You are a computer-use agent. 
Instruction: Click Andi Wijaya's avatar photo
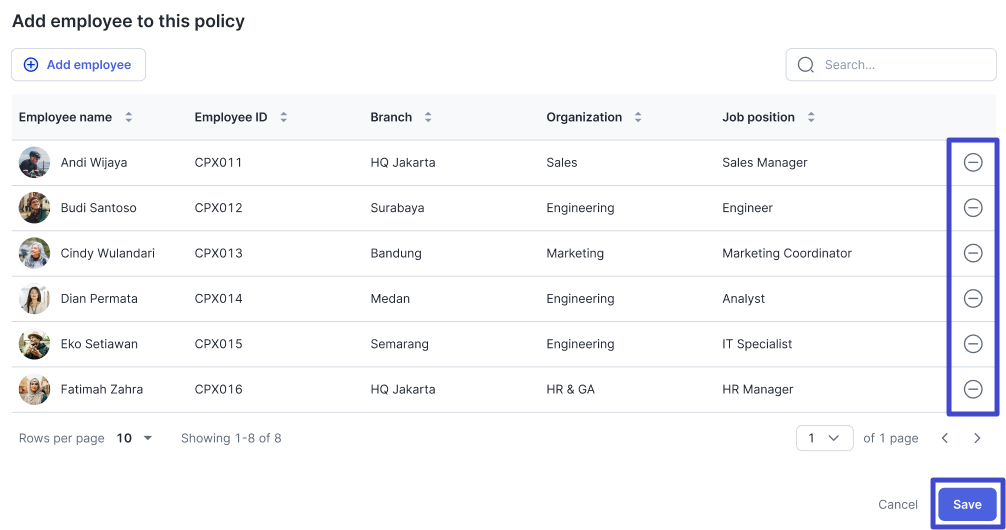click(x=34, y=162)
